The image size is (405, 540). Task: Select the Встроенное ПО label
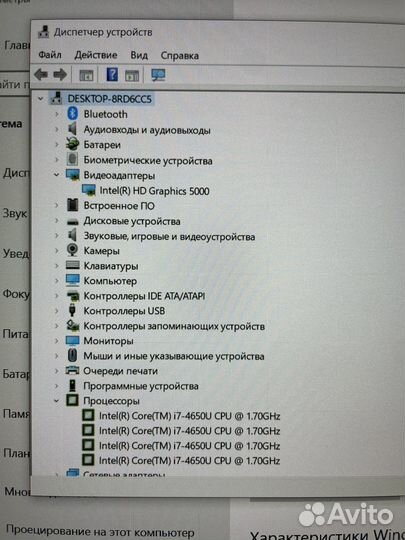[x=119, y=206]
